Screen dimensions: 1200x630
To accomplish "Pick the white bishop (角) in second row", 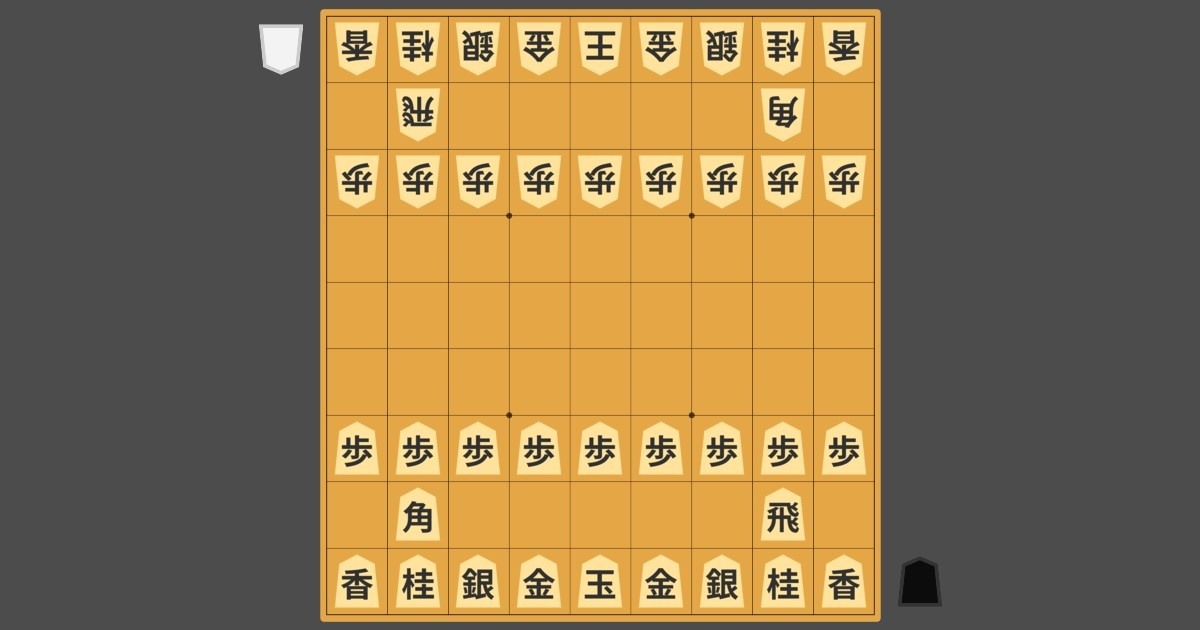I will [x=783, y=115].
